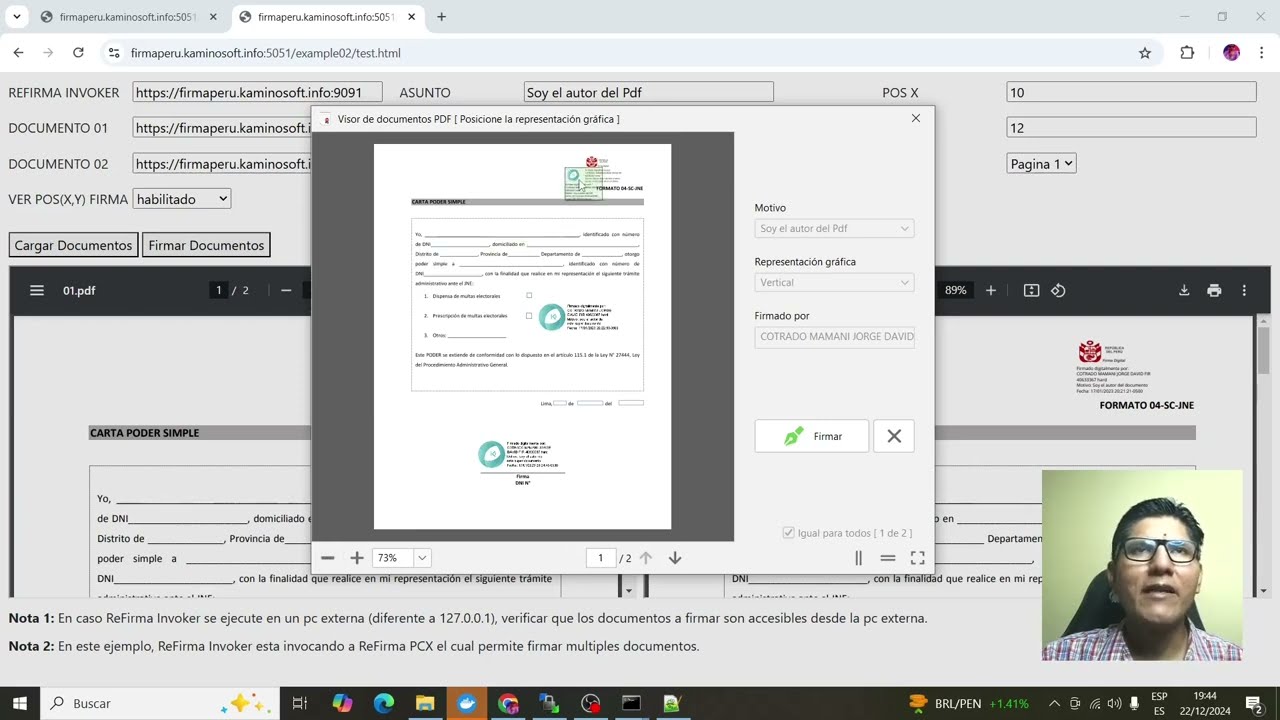Open more actions menu in right PDF viewer
The width and height of the screenshot is (1280, 720).
[1244, 290]
